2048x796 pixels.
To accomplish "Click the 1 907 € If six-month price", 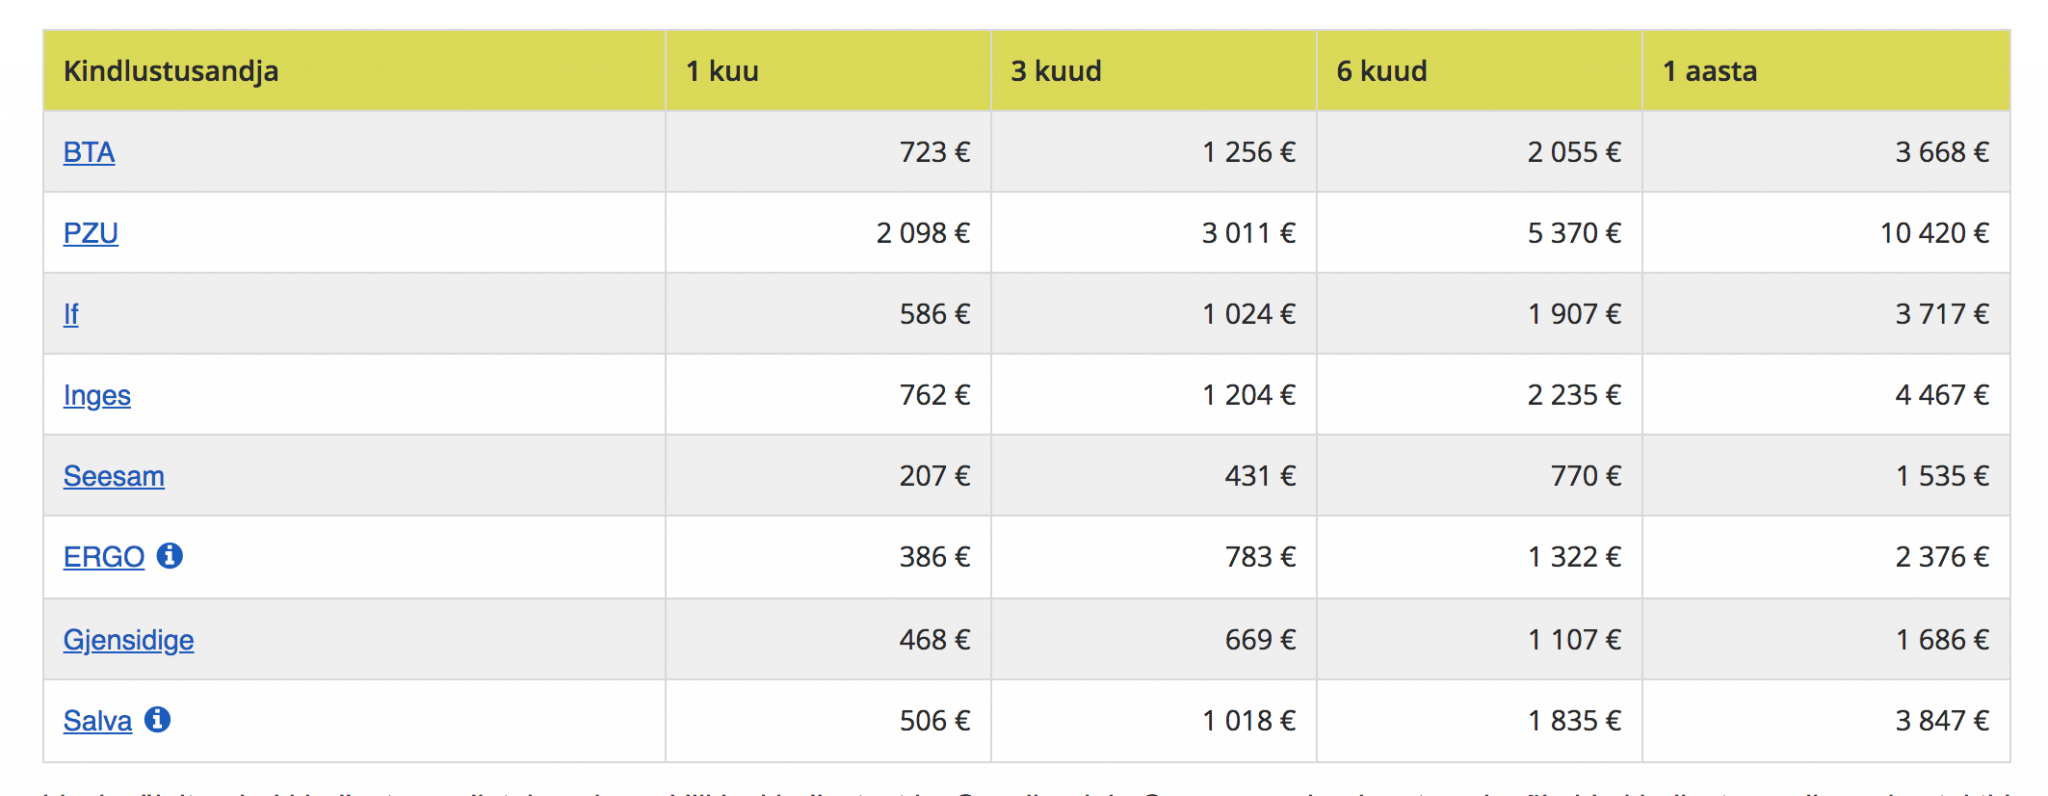I will click(1574, 314).
